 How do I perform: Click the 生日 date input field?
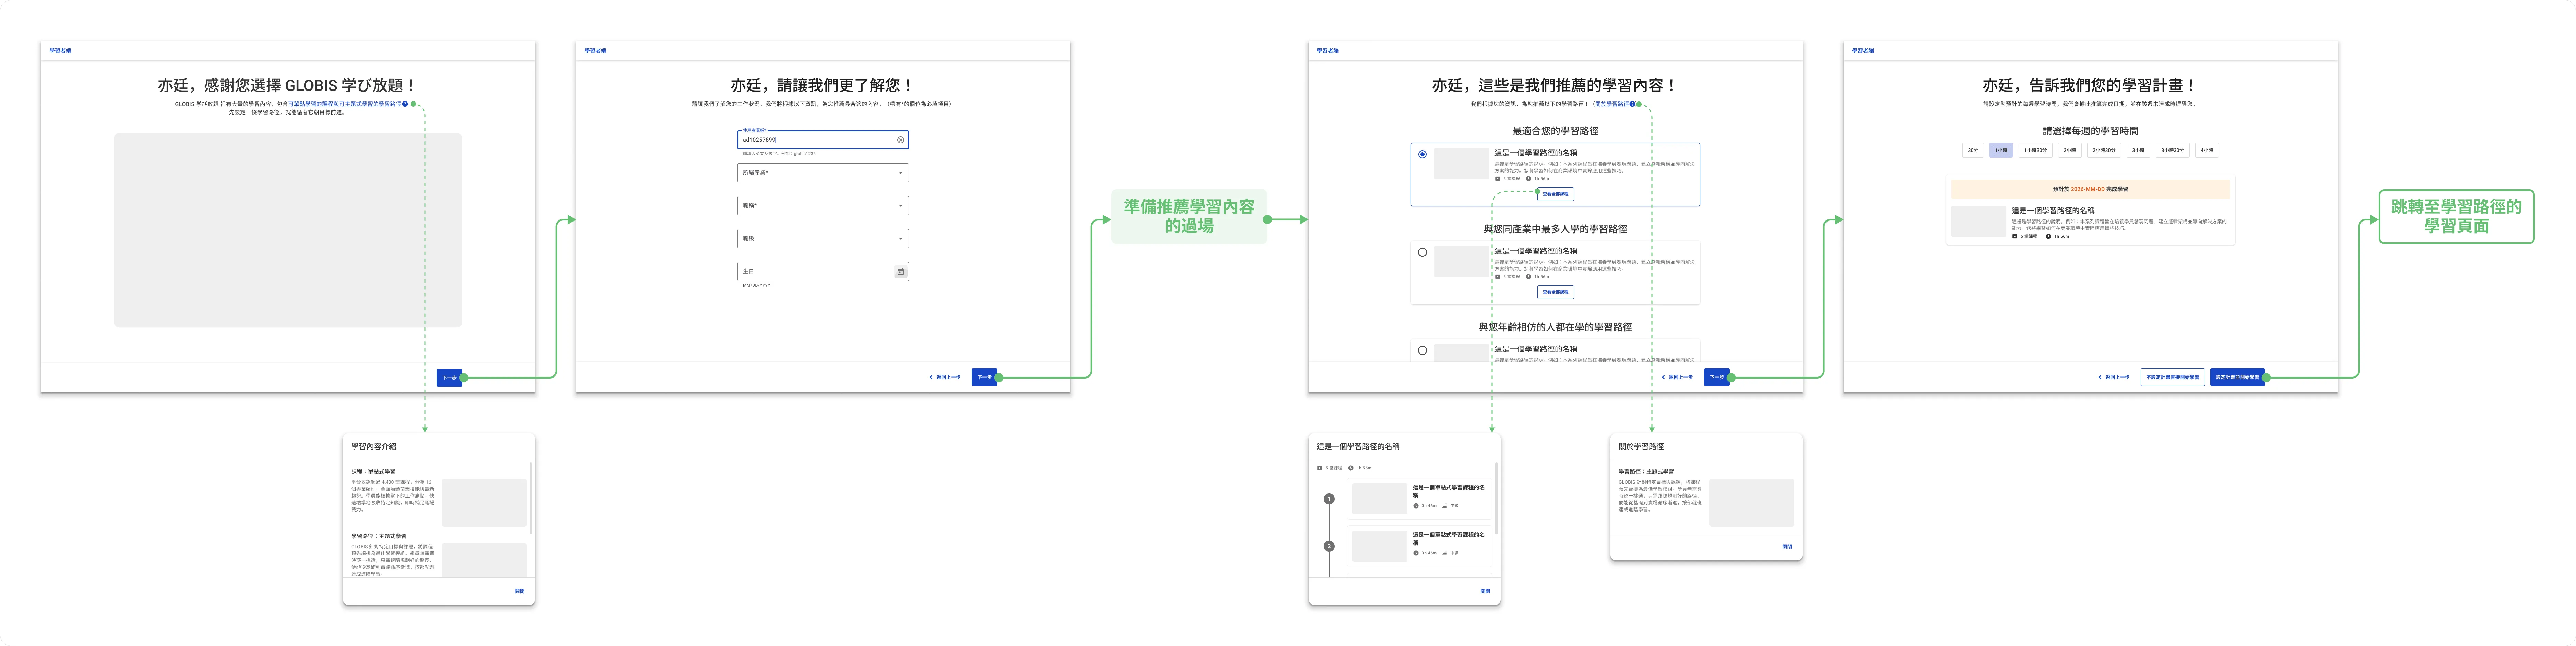[823, 272]
